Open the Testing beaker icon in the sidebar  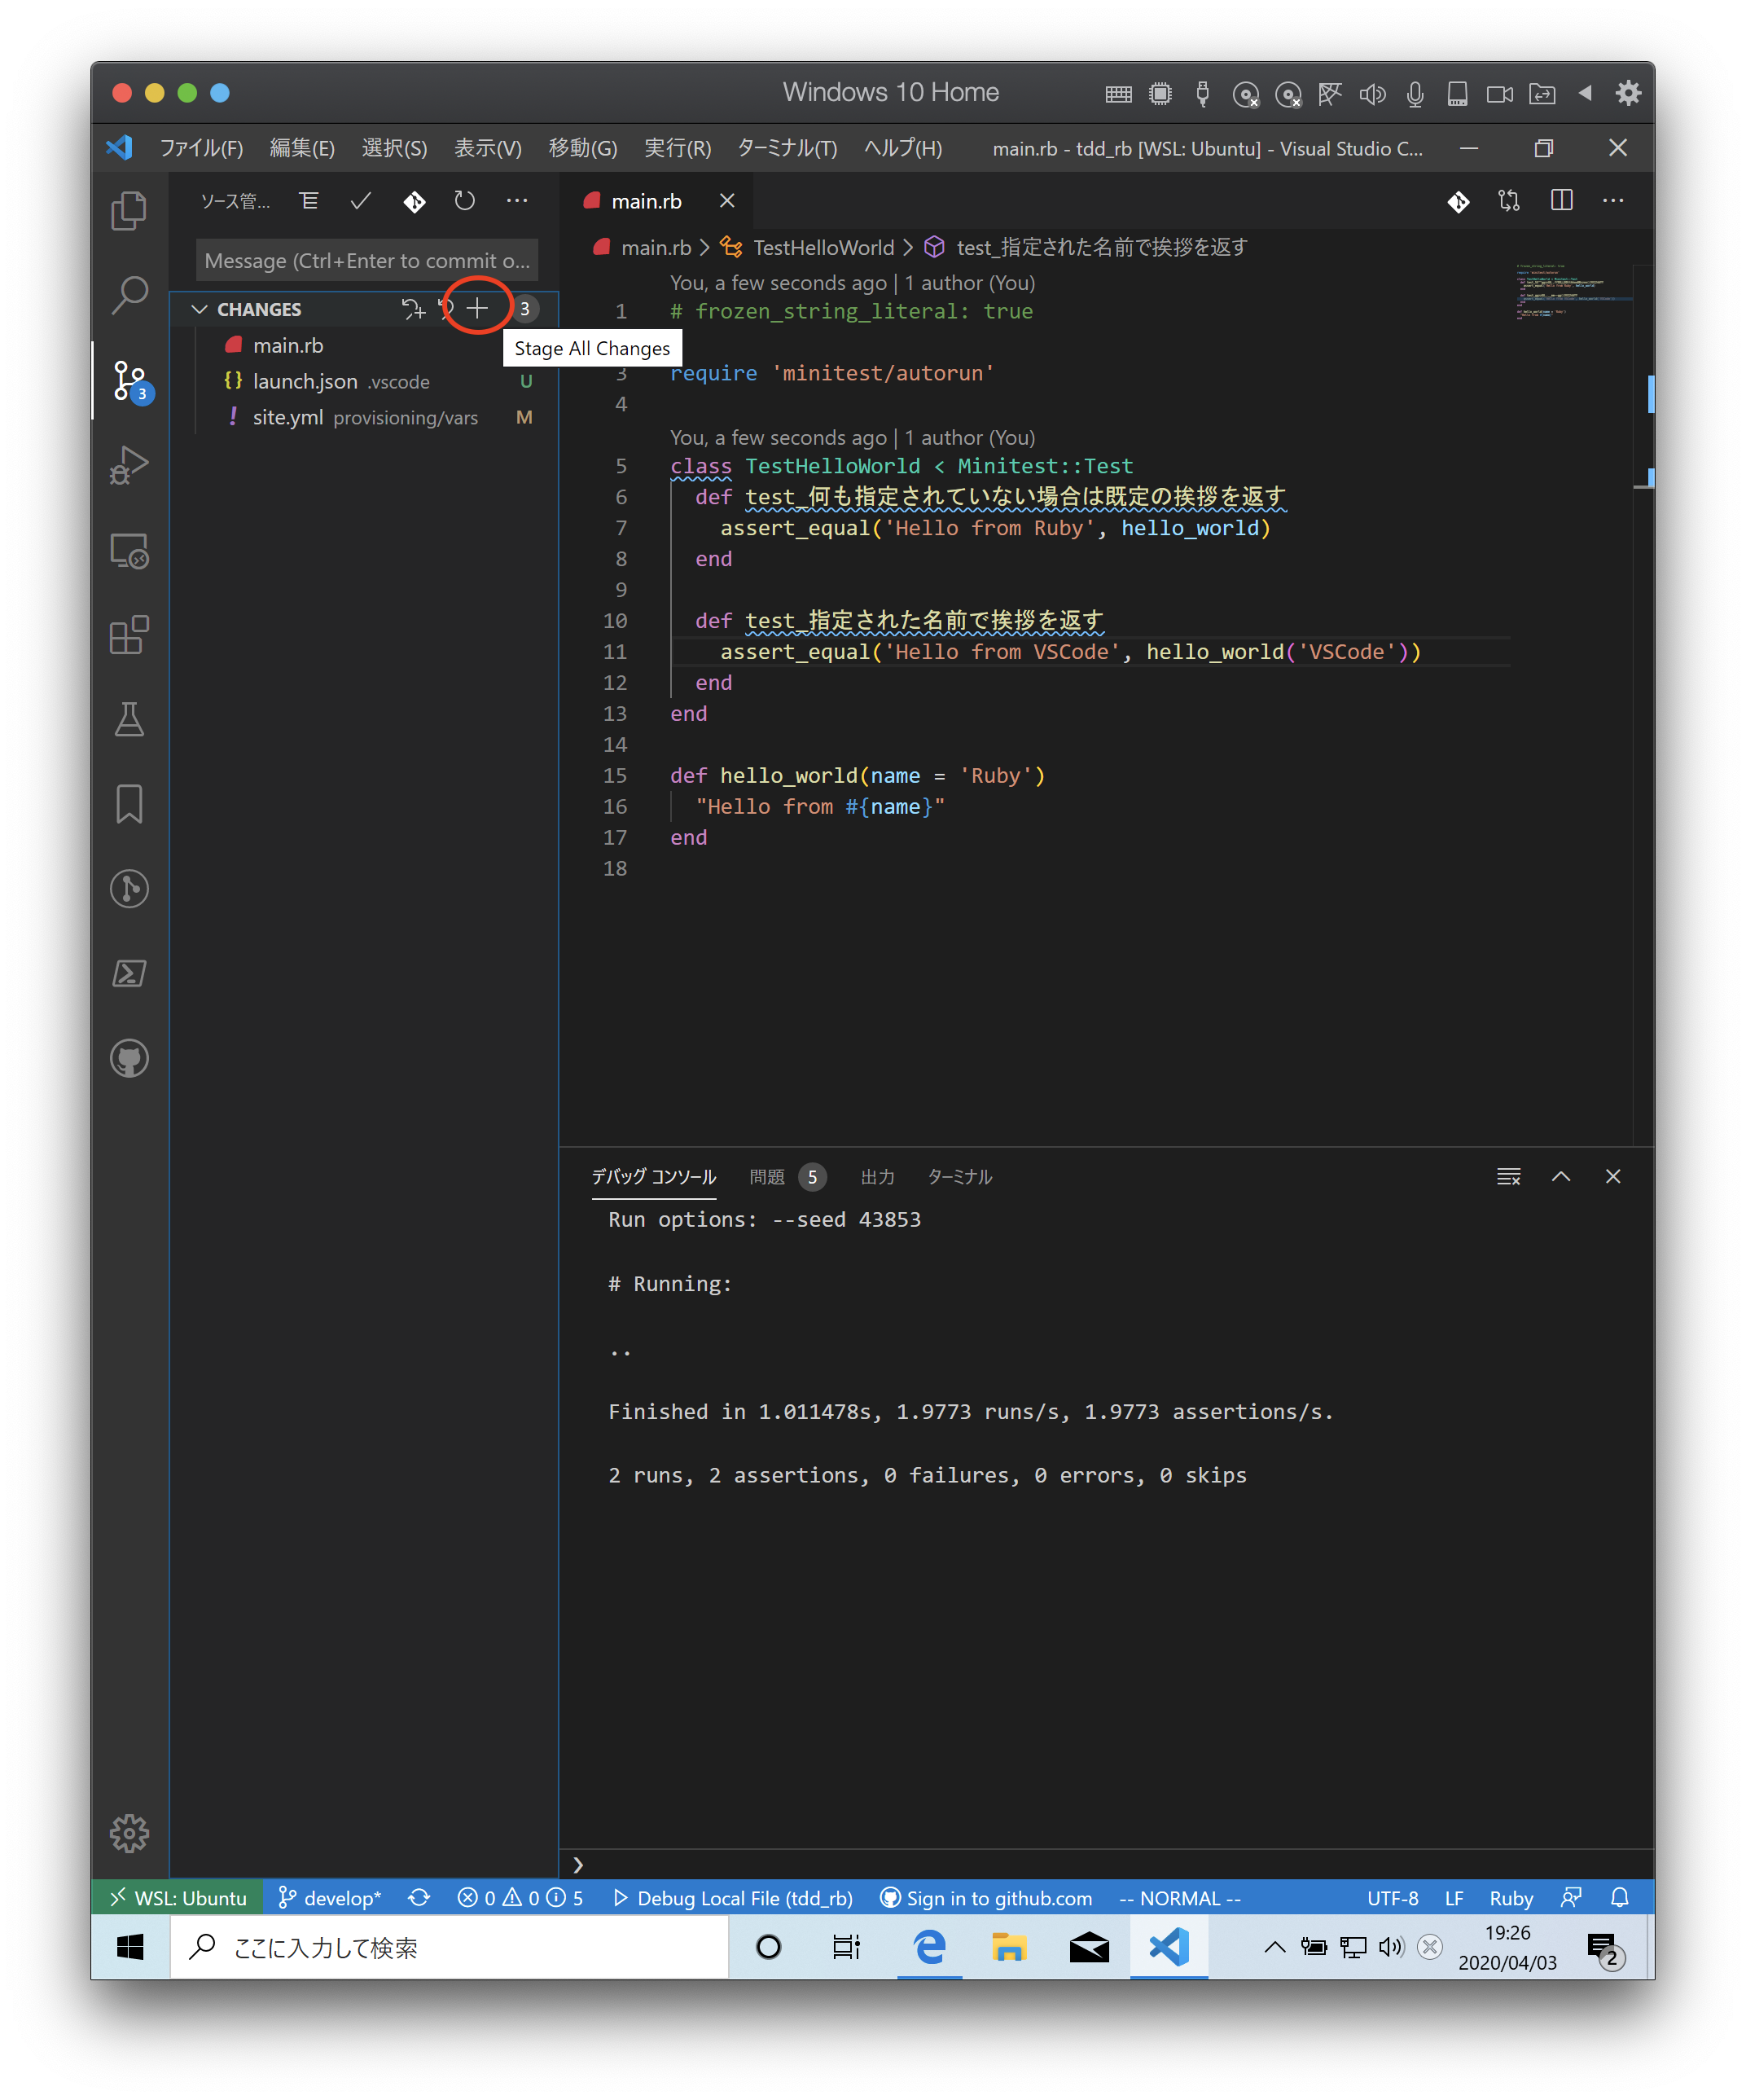click(x=130, y=720)
